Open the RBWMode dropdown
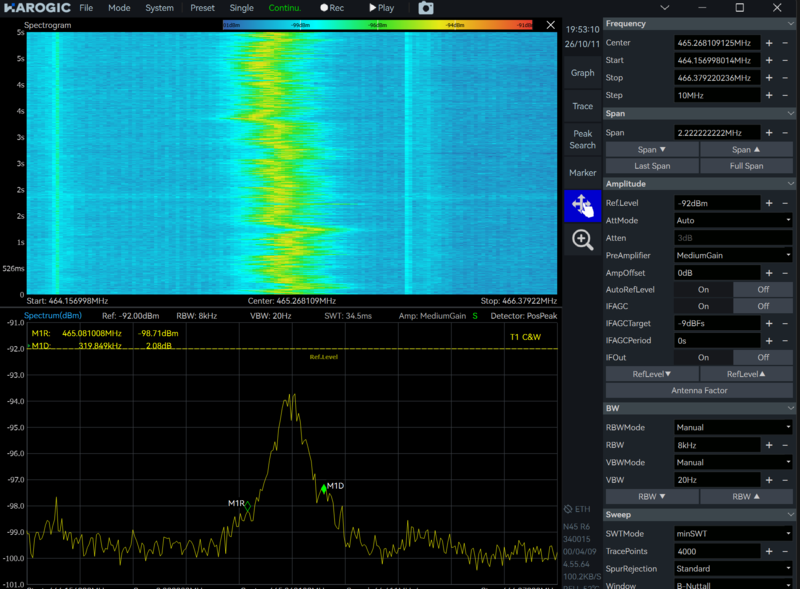 click(x=733, y=428)
